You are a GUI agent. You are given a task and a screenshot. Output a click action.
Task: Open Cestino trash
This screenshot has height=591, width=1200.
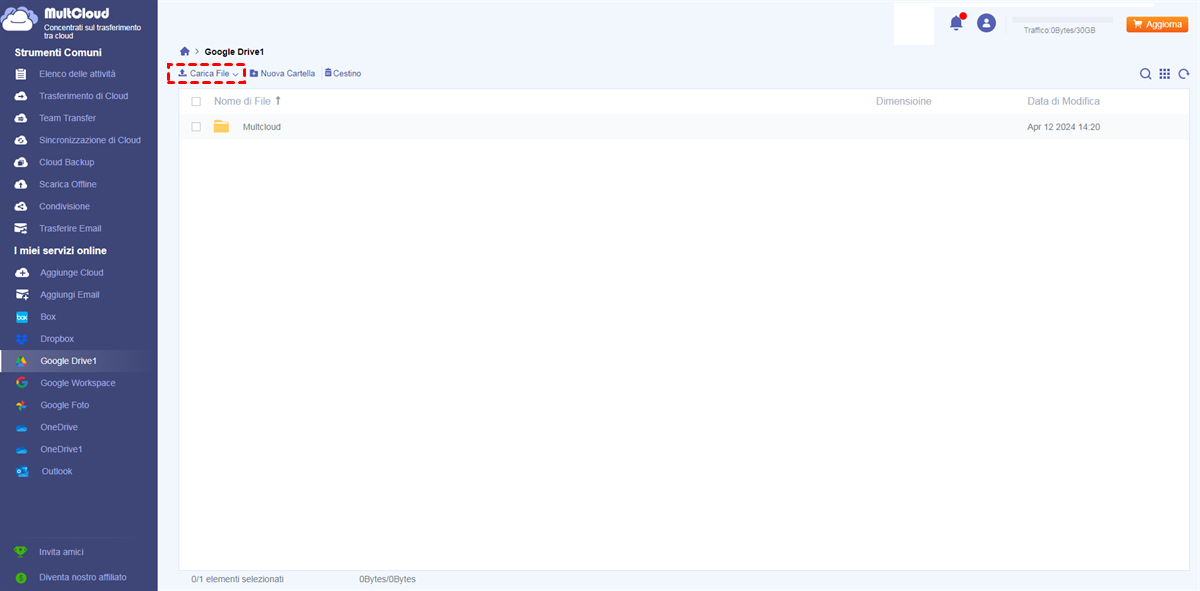coord(343,74)
